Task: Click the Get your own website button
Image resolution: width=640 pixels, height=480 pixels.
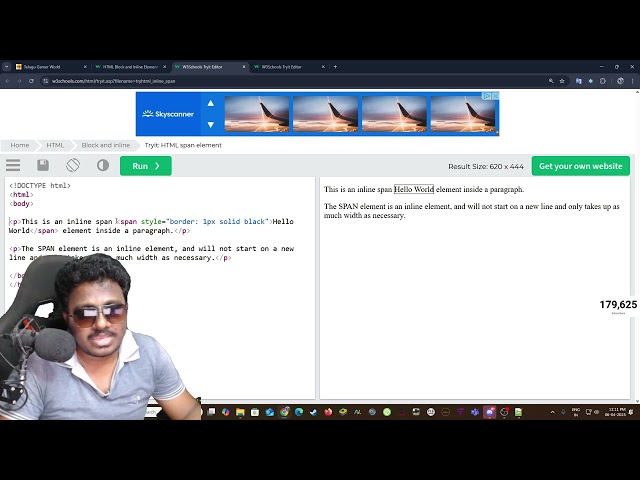Action: click(x=580, y=166)
